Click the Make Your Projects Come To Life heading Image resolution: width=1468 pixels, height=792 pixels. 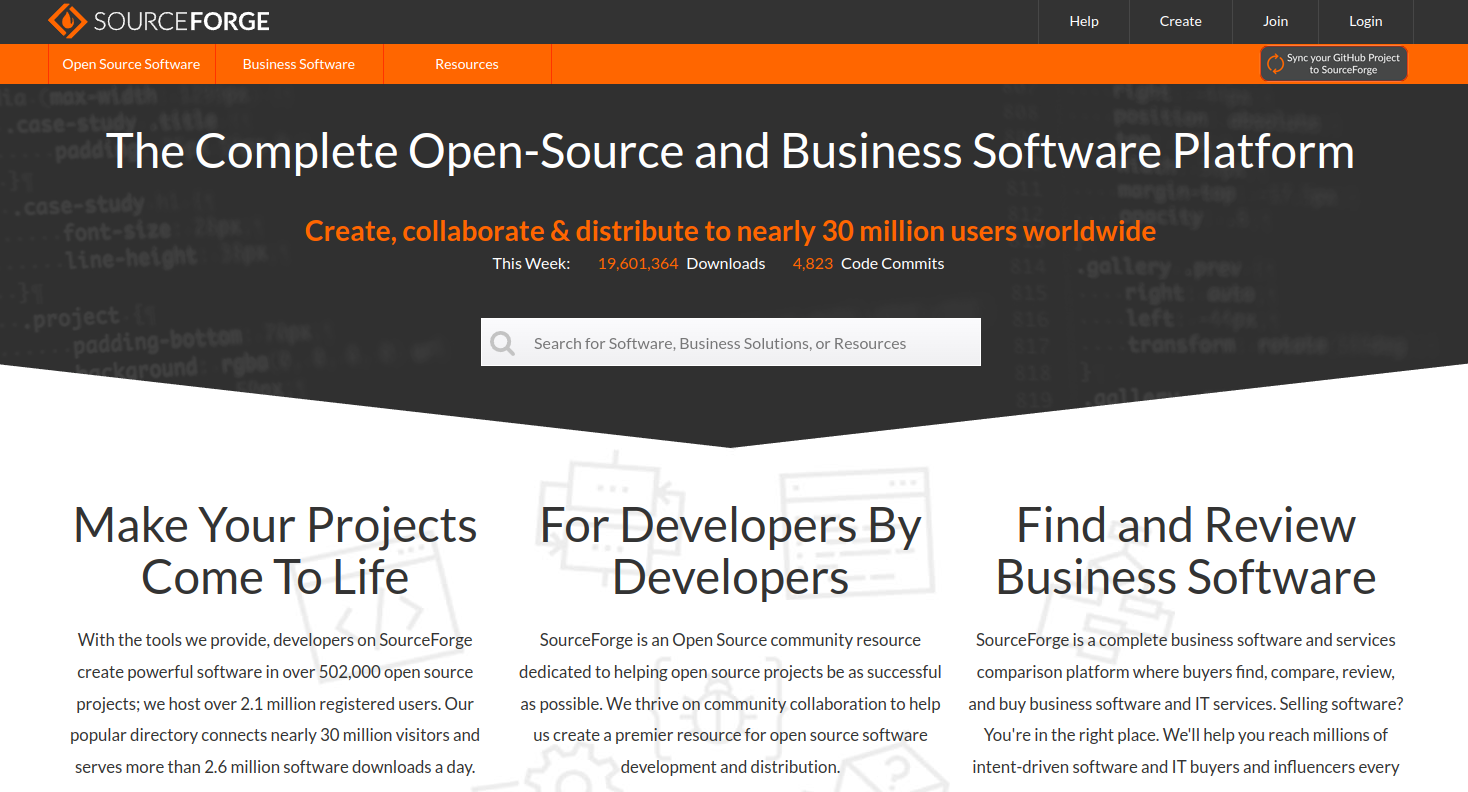pos(275,551)
